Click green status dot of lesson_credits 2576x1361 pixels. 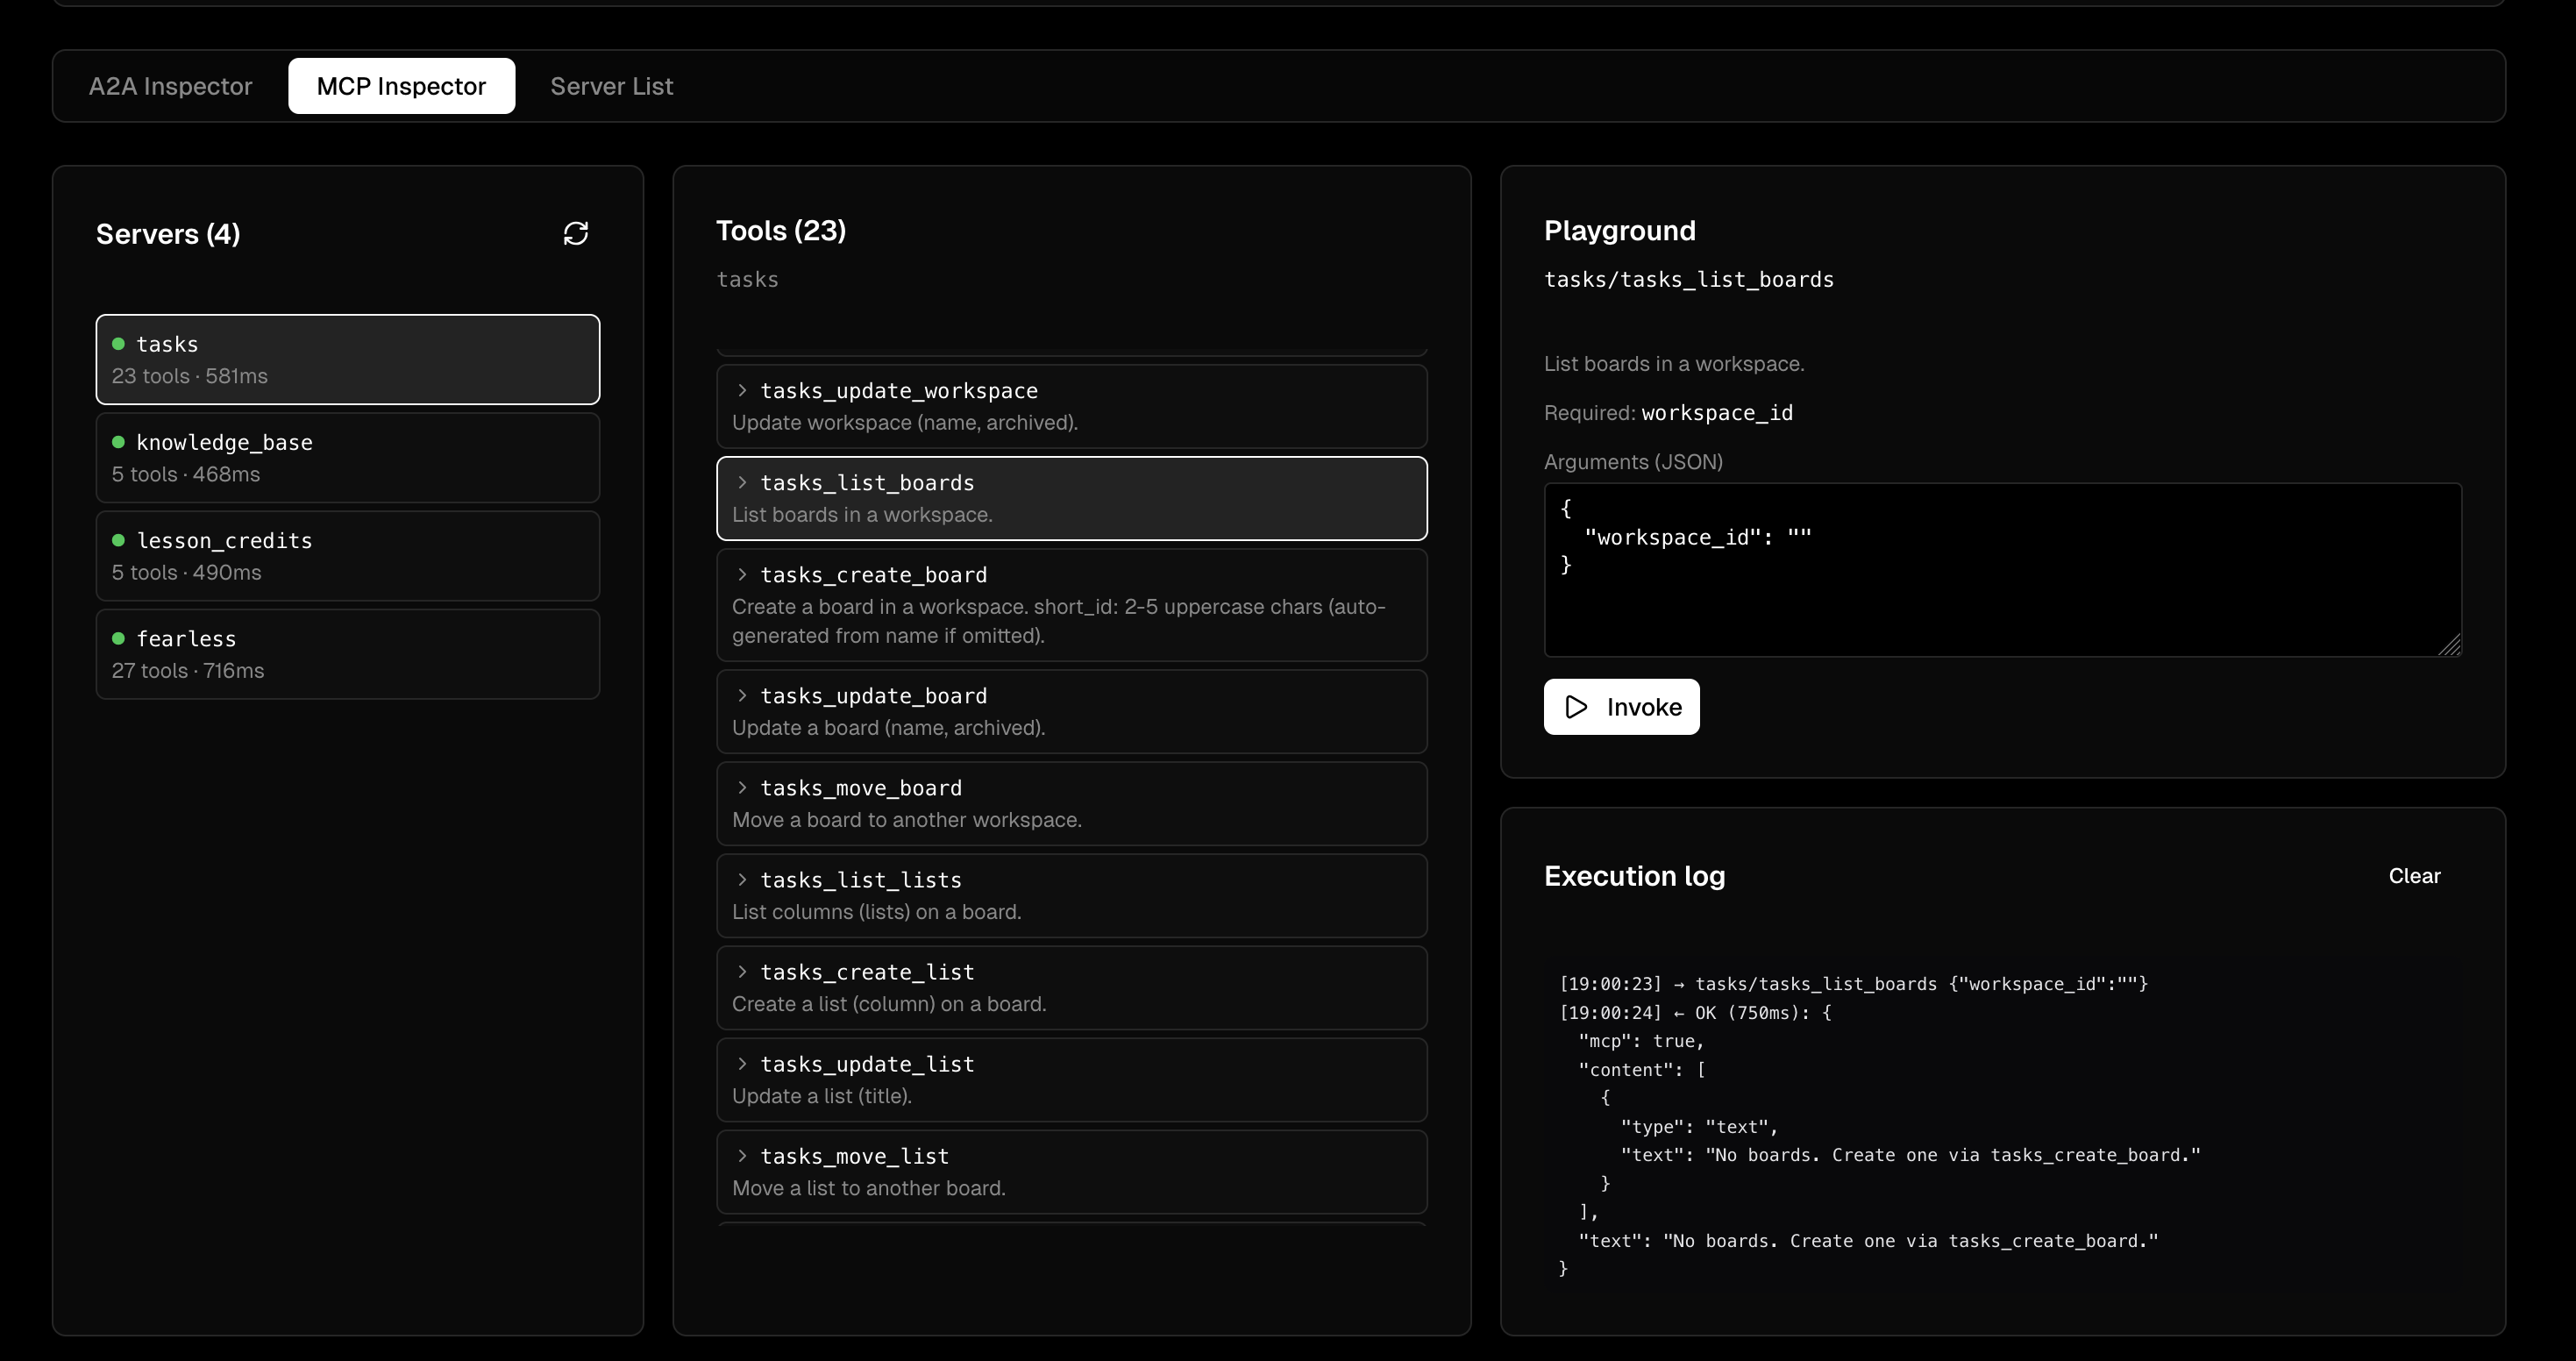click(118, 540)
